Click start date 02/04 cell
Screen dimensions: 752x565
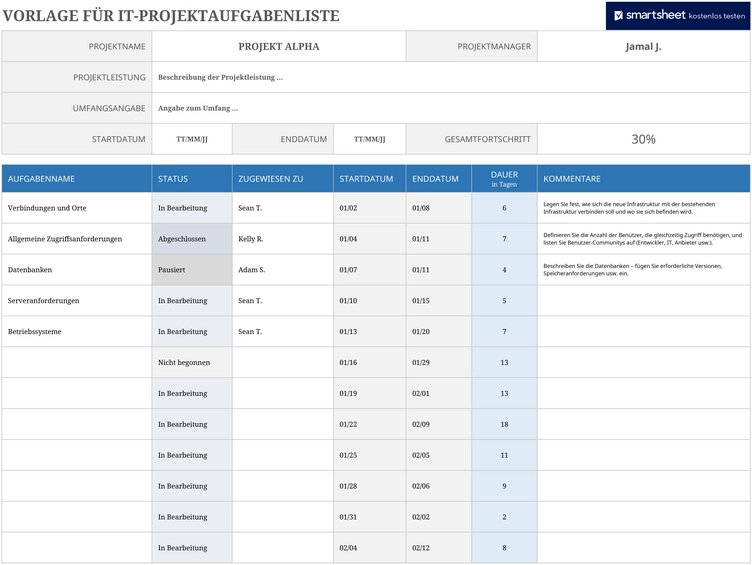tap(369, 548)
